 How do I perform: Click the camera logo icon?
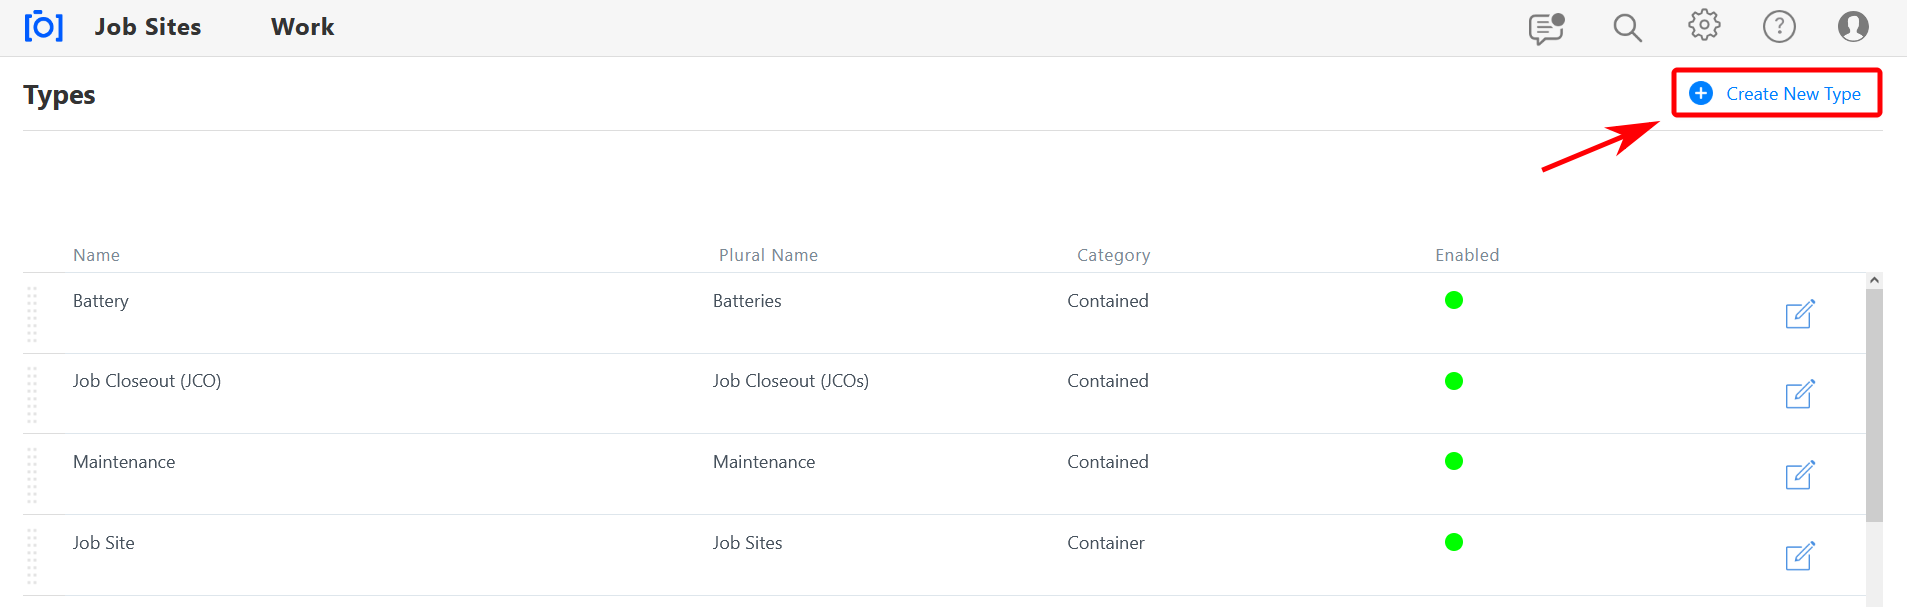coord(43,27)
